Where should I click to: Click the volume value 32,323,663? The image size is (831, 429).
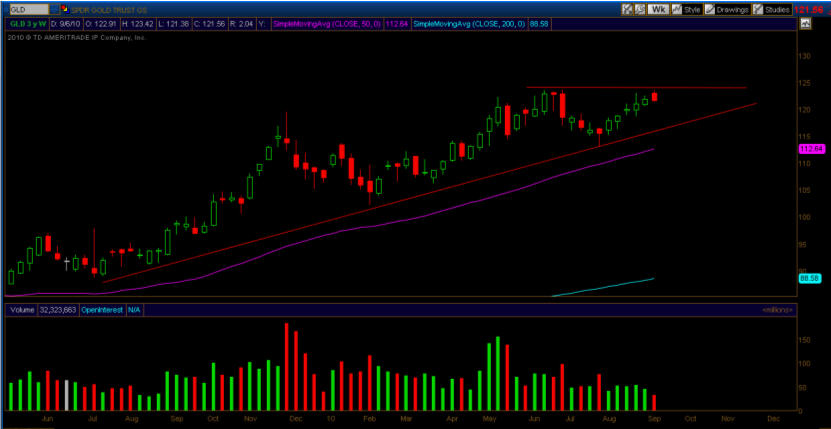click(x=58, y=310)
